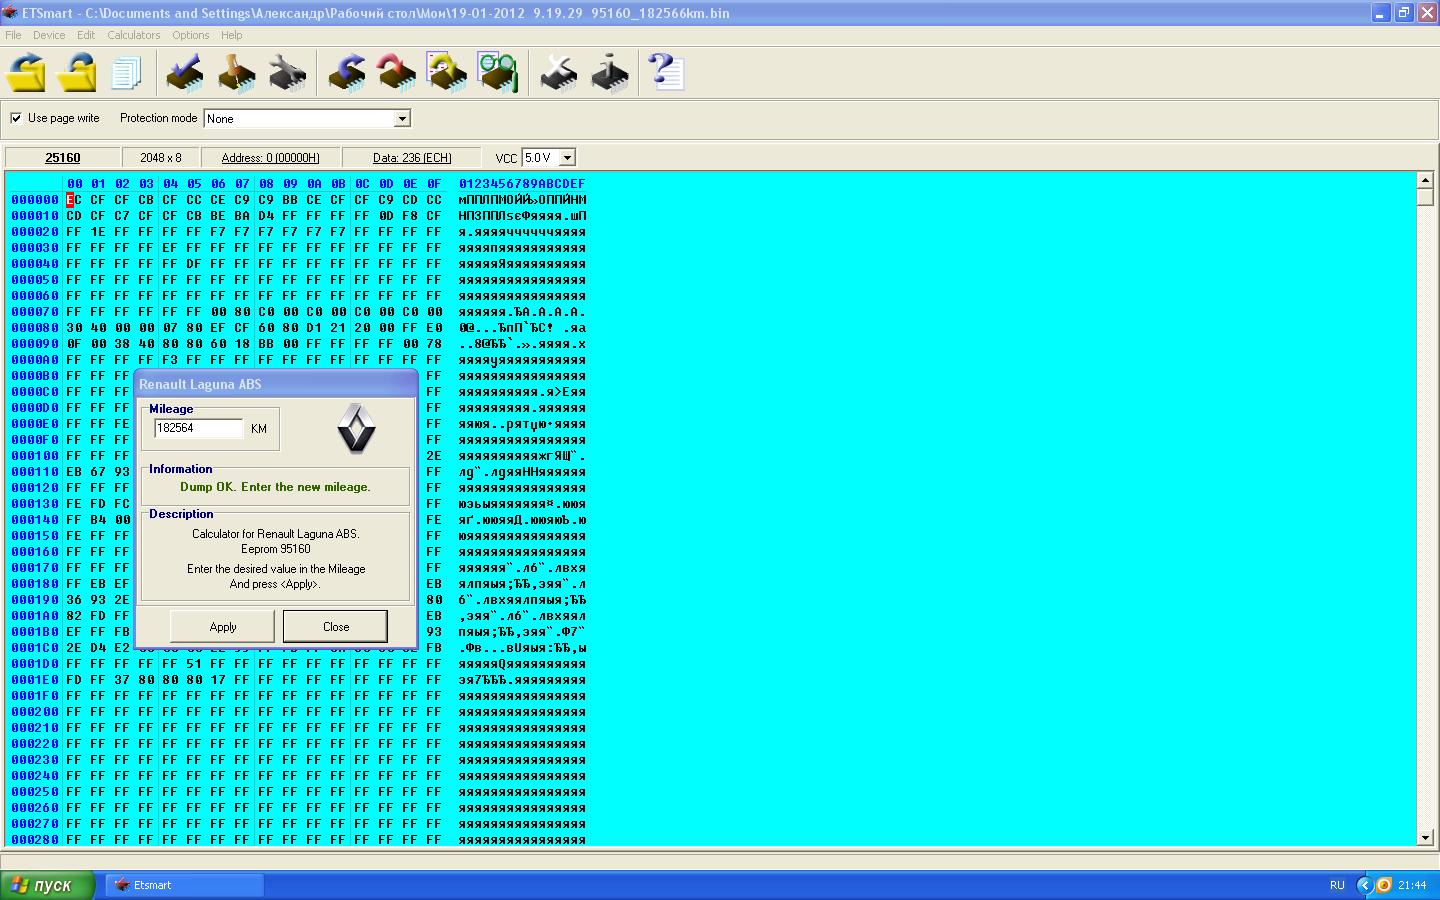The height and width of the screenshot is (900, 1440).
Task: Click the orange tray icon near the clock
Action: (1384, 885)
